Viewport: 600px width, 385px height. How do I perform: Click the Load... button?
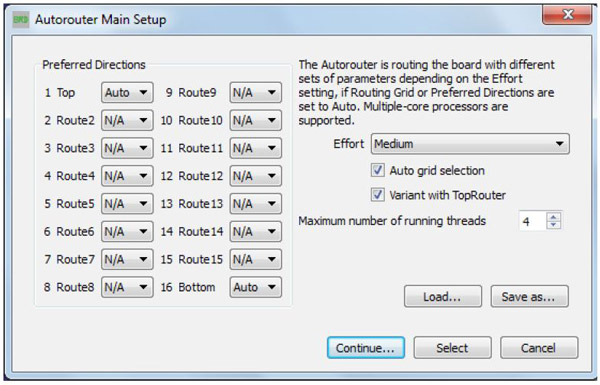(x=443, y=296)
